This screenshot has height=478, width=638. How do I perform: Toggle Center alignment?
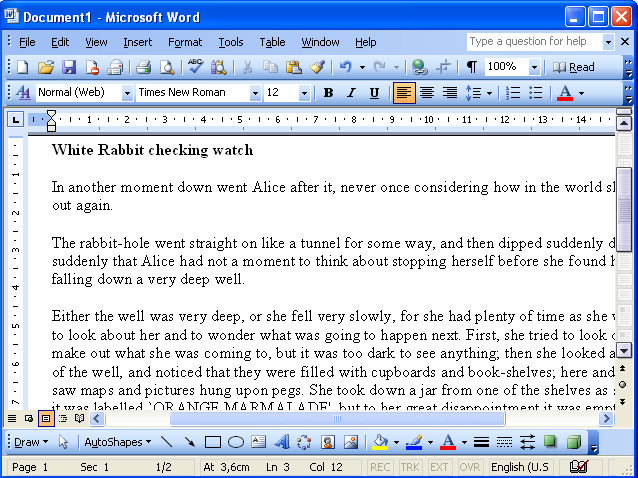[426, 93]
